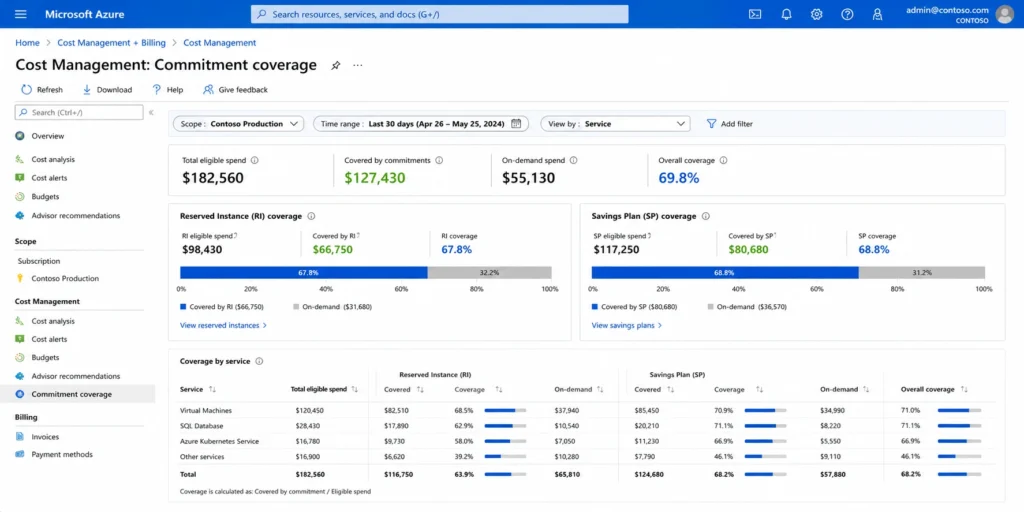Follow the View savings plans link

point(627,325)
